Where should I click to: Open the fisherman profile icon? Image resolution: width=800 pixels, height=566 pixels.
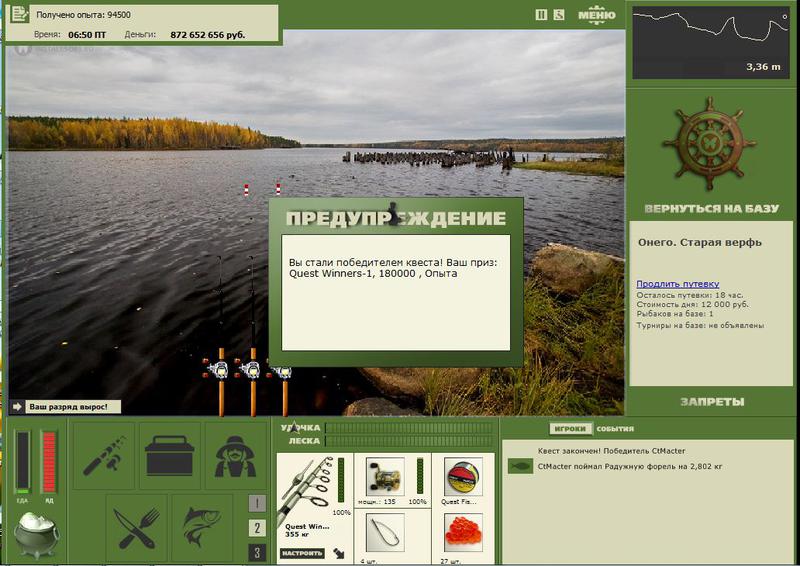235,455
